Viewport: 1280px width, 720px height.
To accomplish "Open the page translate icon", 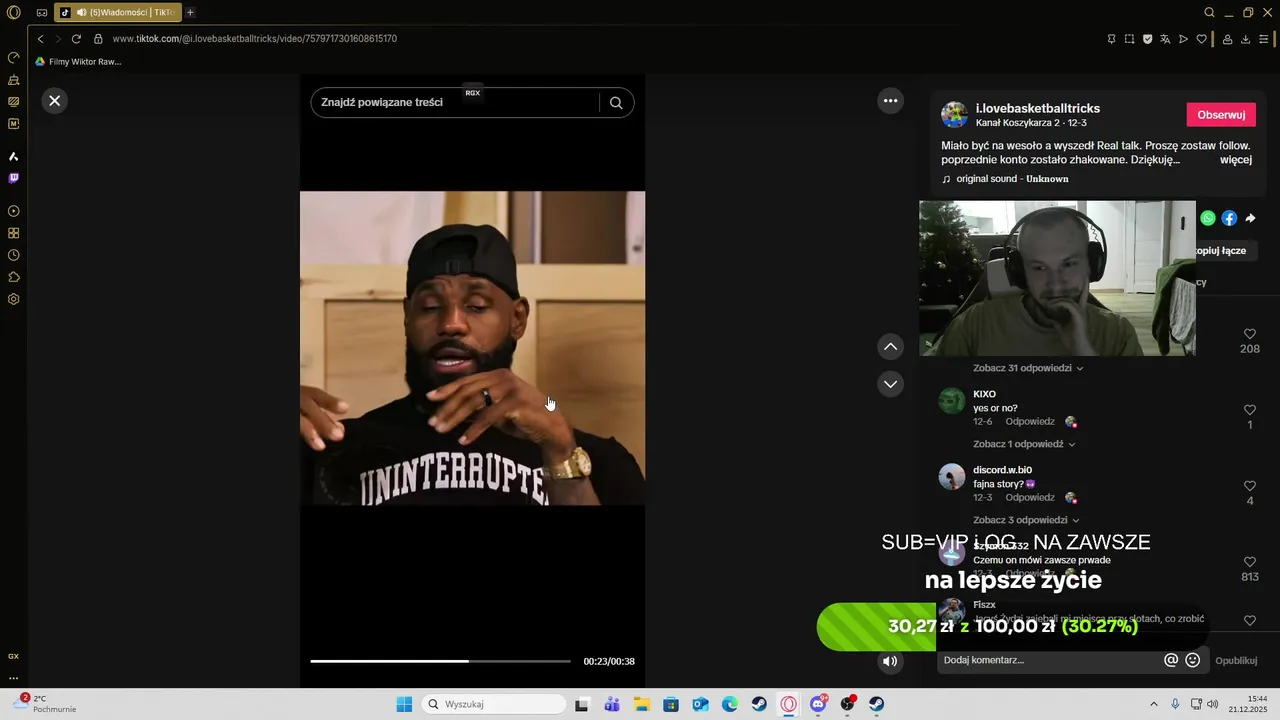I will tap(1165, 39).
